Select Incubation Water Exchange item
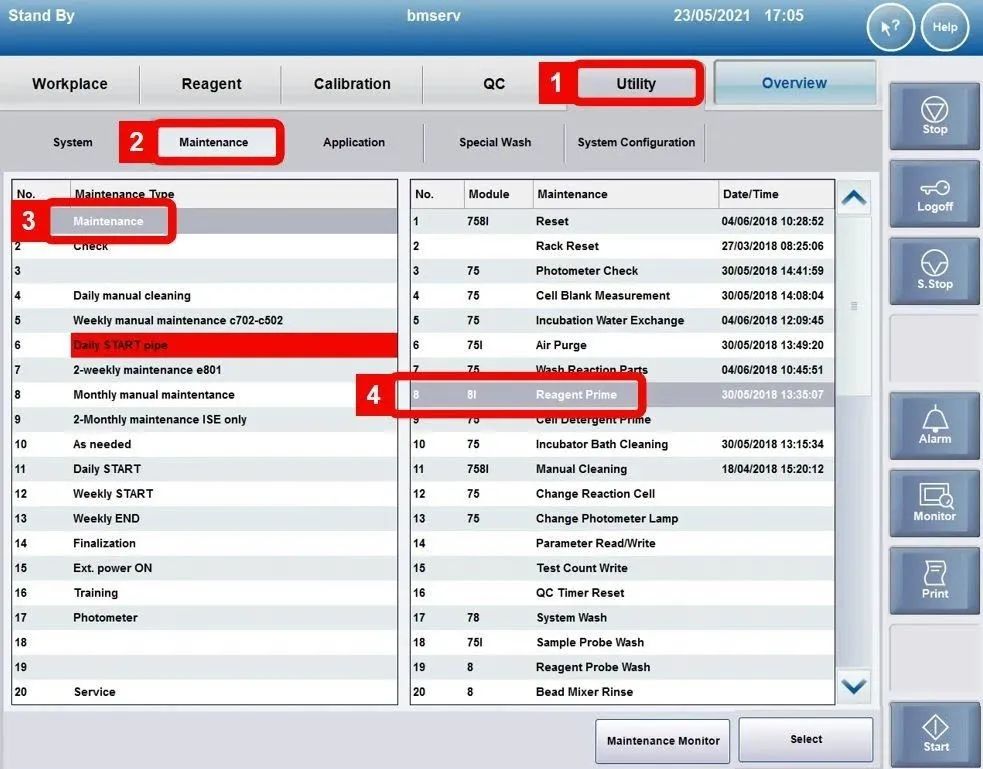Viewport: 983px width, 769px height. (623, 320)
